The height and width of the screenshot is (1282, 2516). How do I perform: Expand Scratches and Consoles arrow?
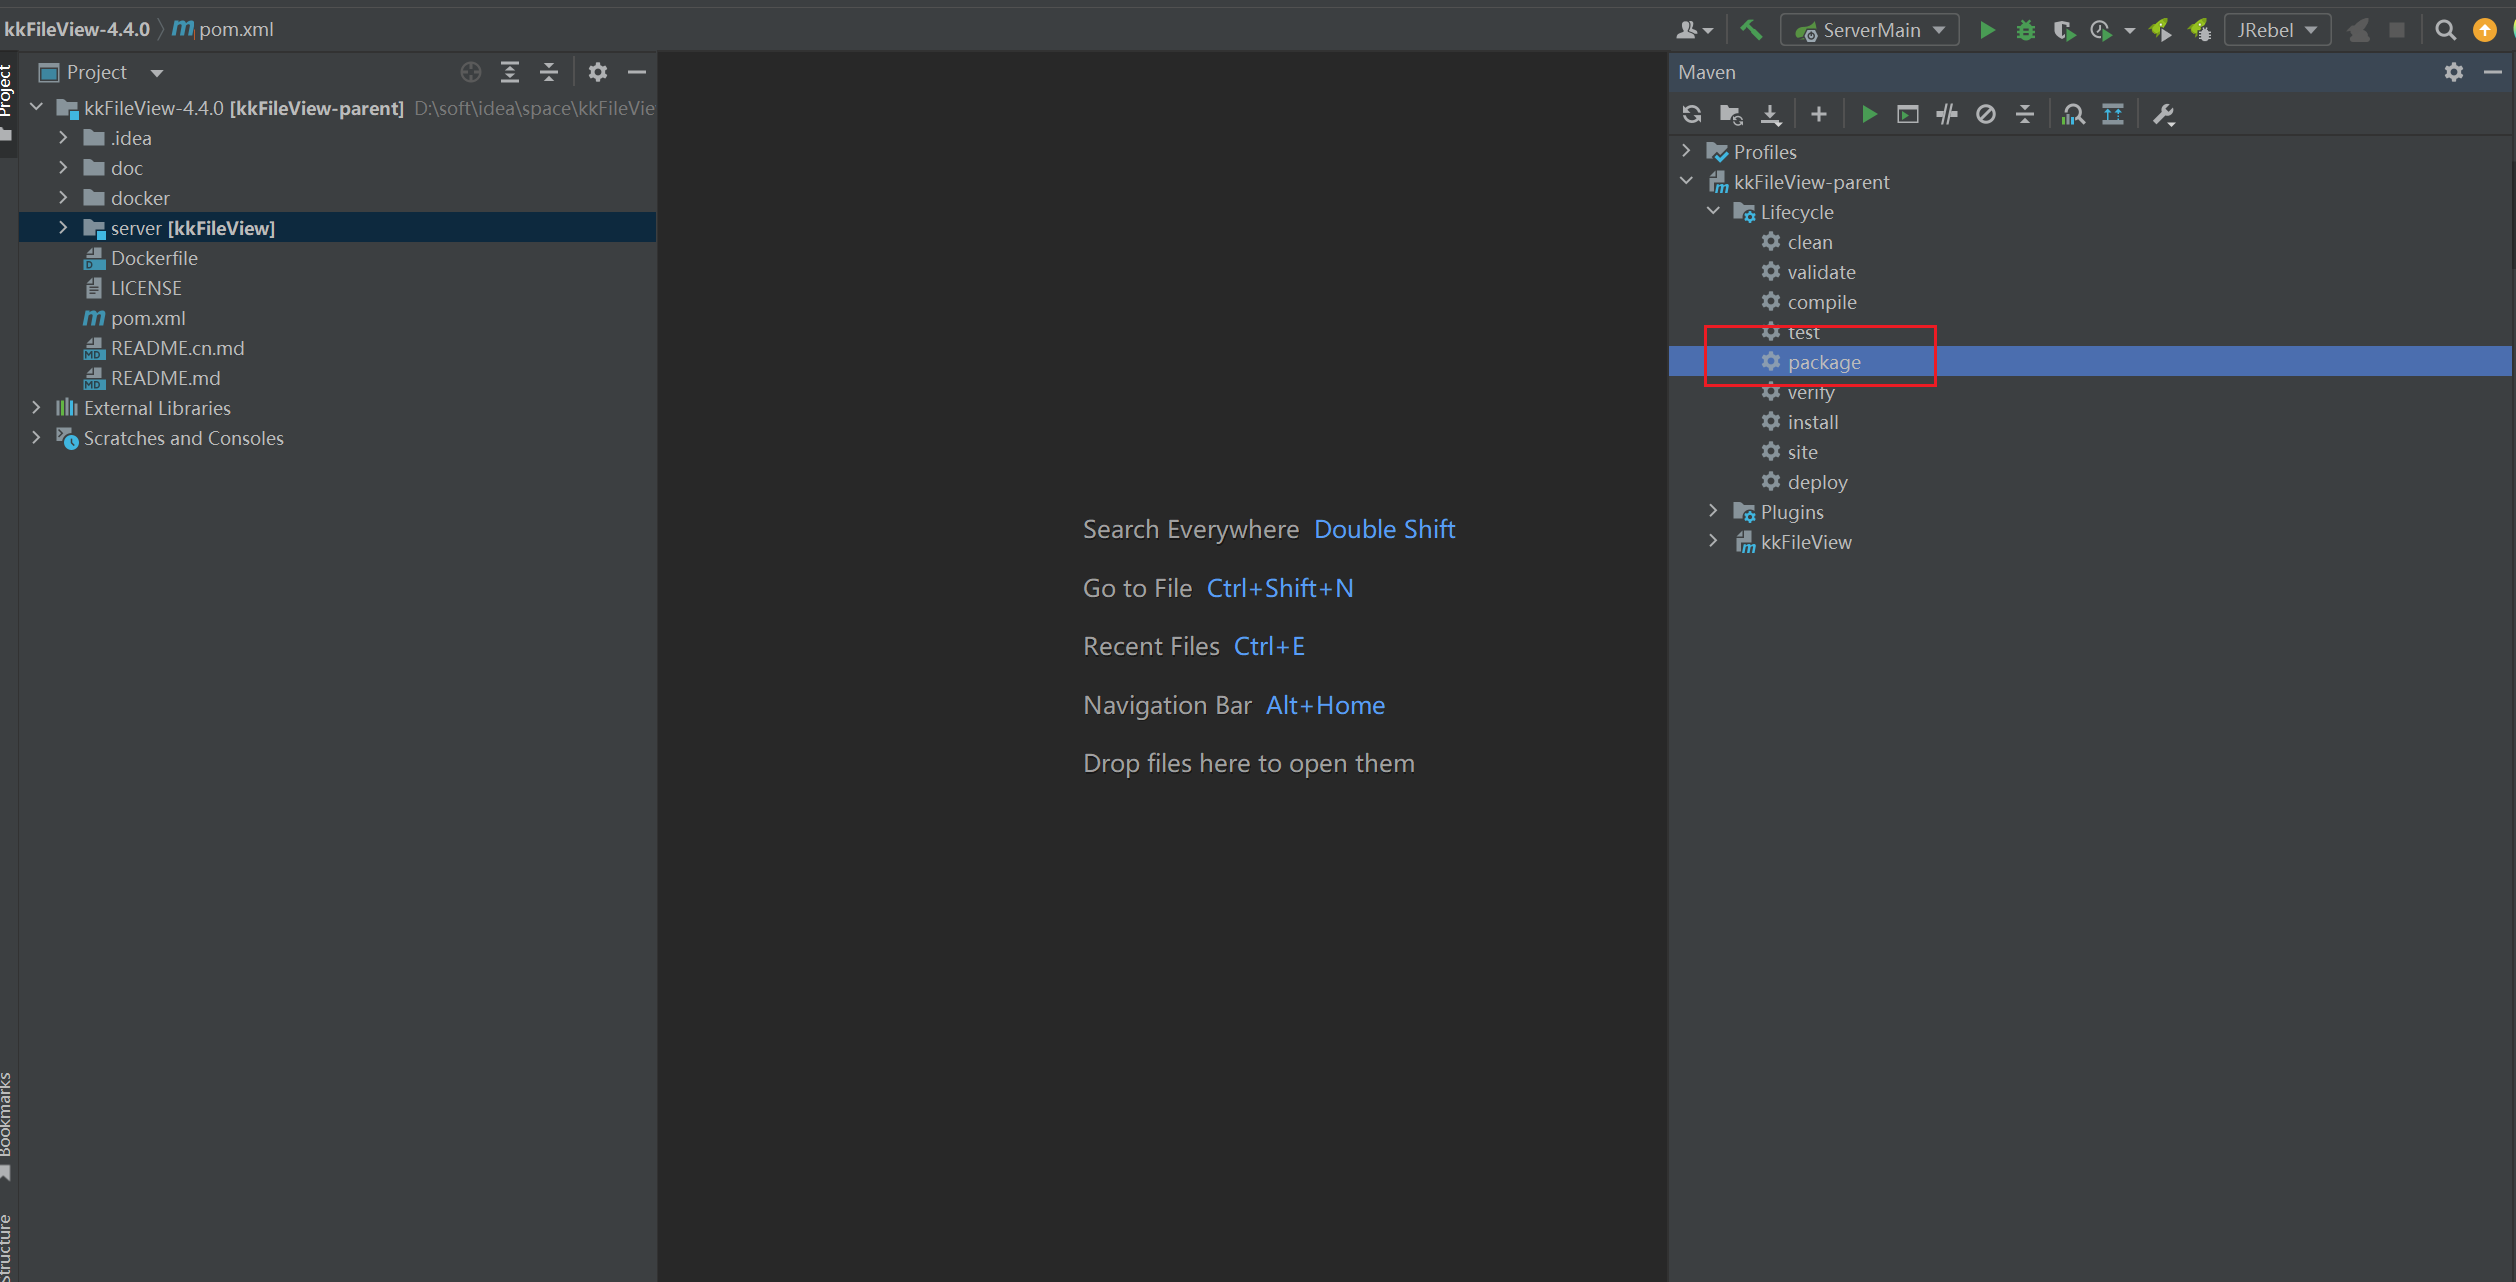click(x=36, y=438)
